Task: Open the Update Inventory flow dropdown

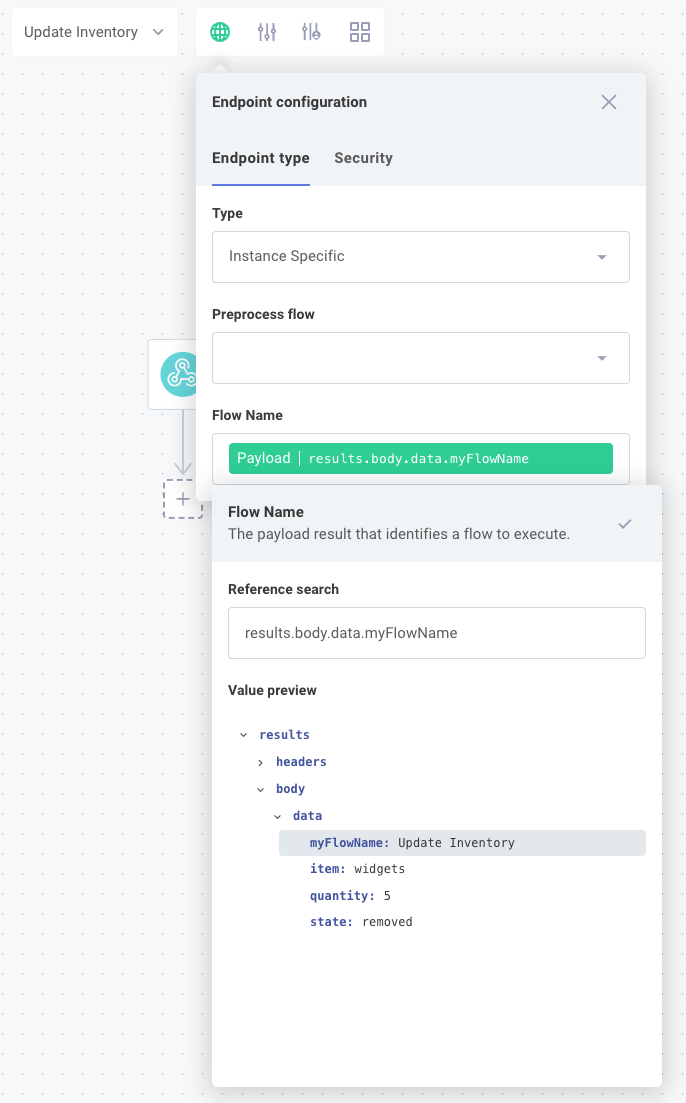Action: pyautogui.click(x=94, y=31)
